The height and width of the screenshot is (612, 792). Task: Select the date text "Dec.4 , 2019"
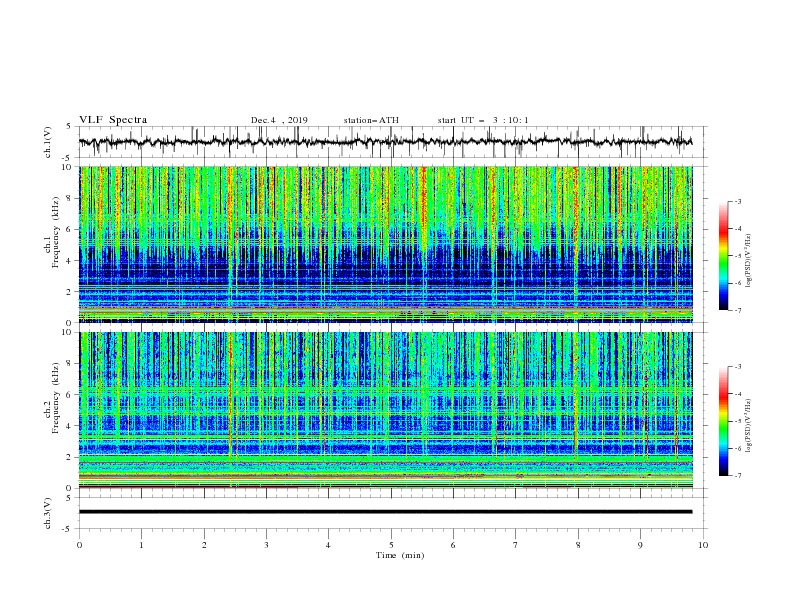(279, 120)
